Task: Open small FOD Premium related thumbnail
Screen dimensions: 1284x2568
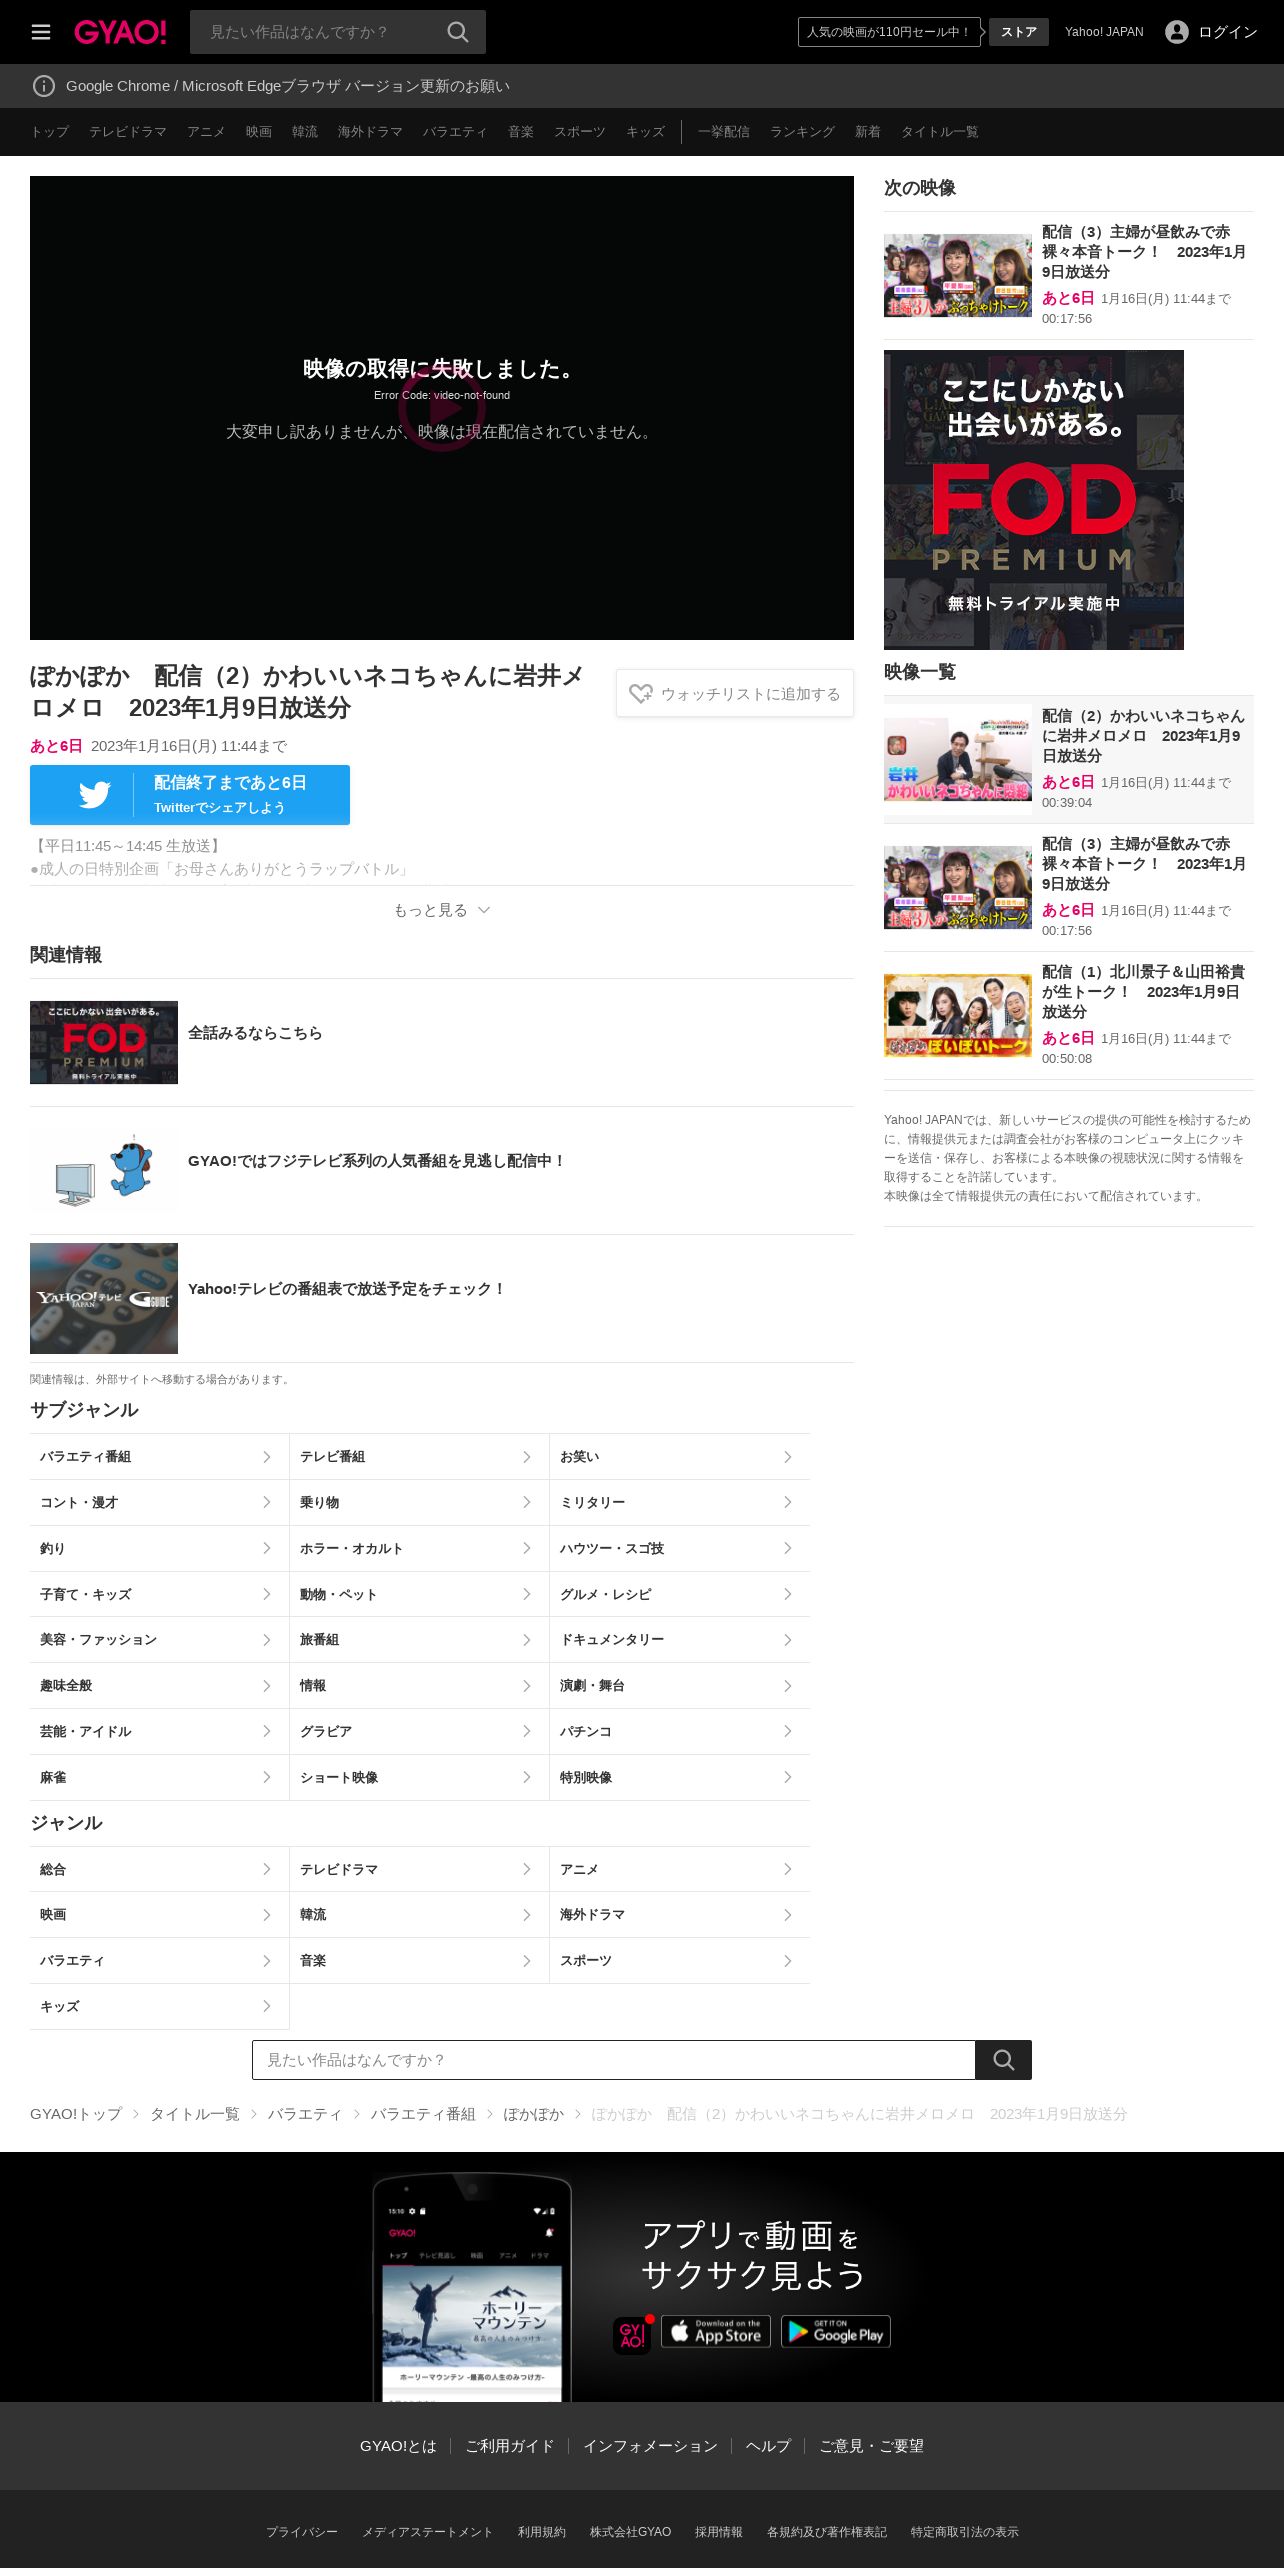Action: tap(104, 1042)
